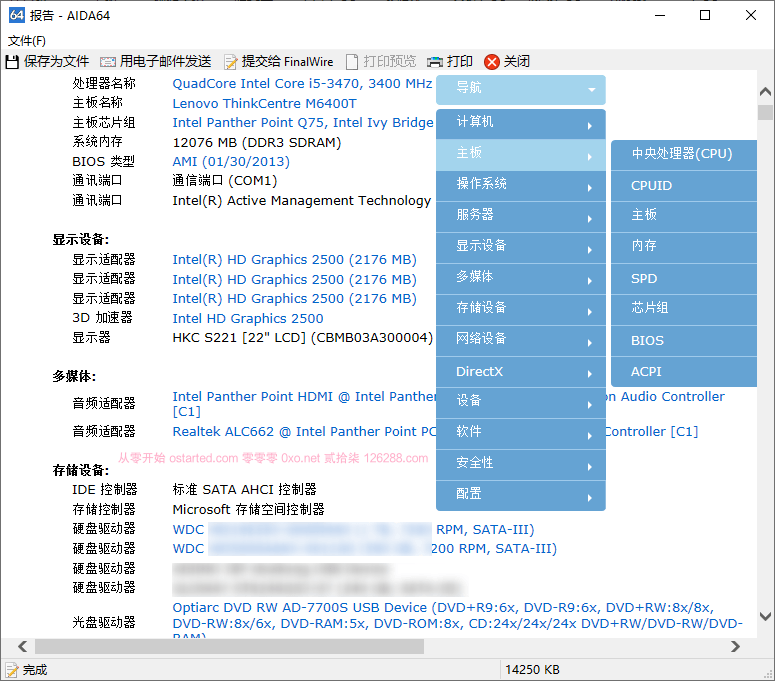Click 提交给 FinalWire toolbar button
The height and width of the screenshot is (681, 775).
[279, 62]
